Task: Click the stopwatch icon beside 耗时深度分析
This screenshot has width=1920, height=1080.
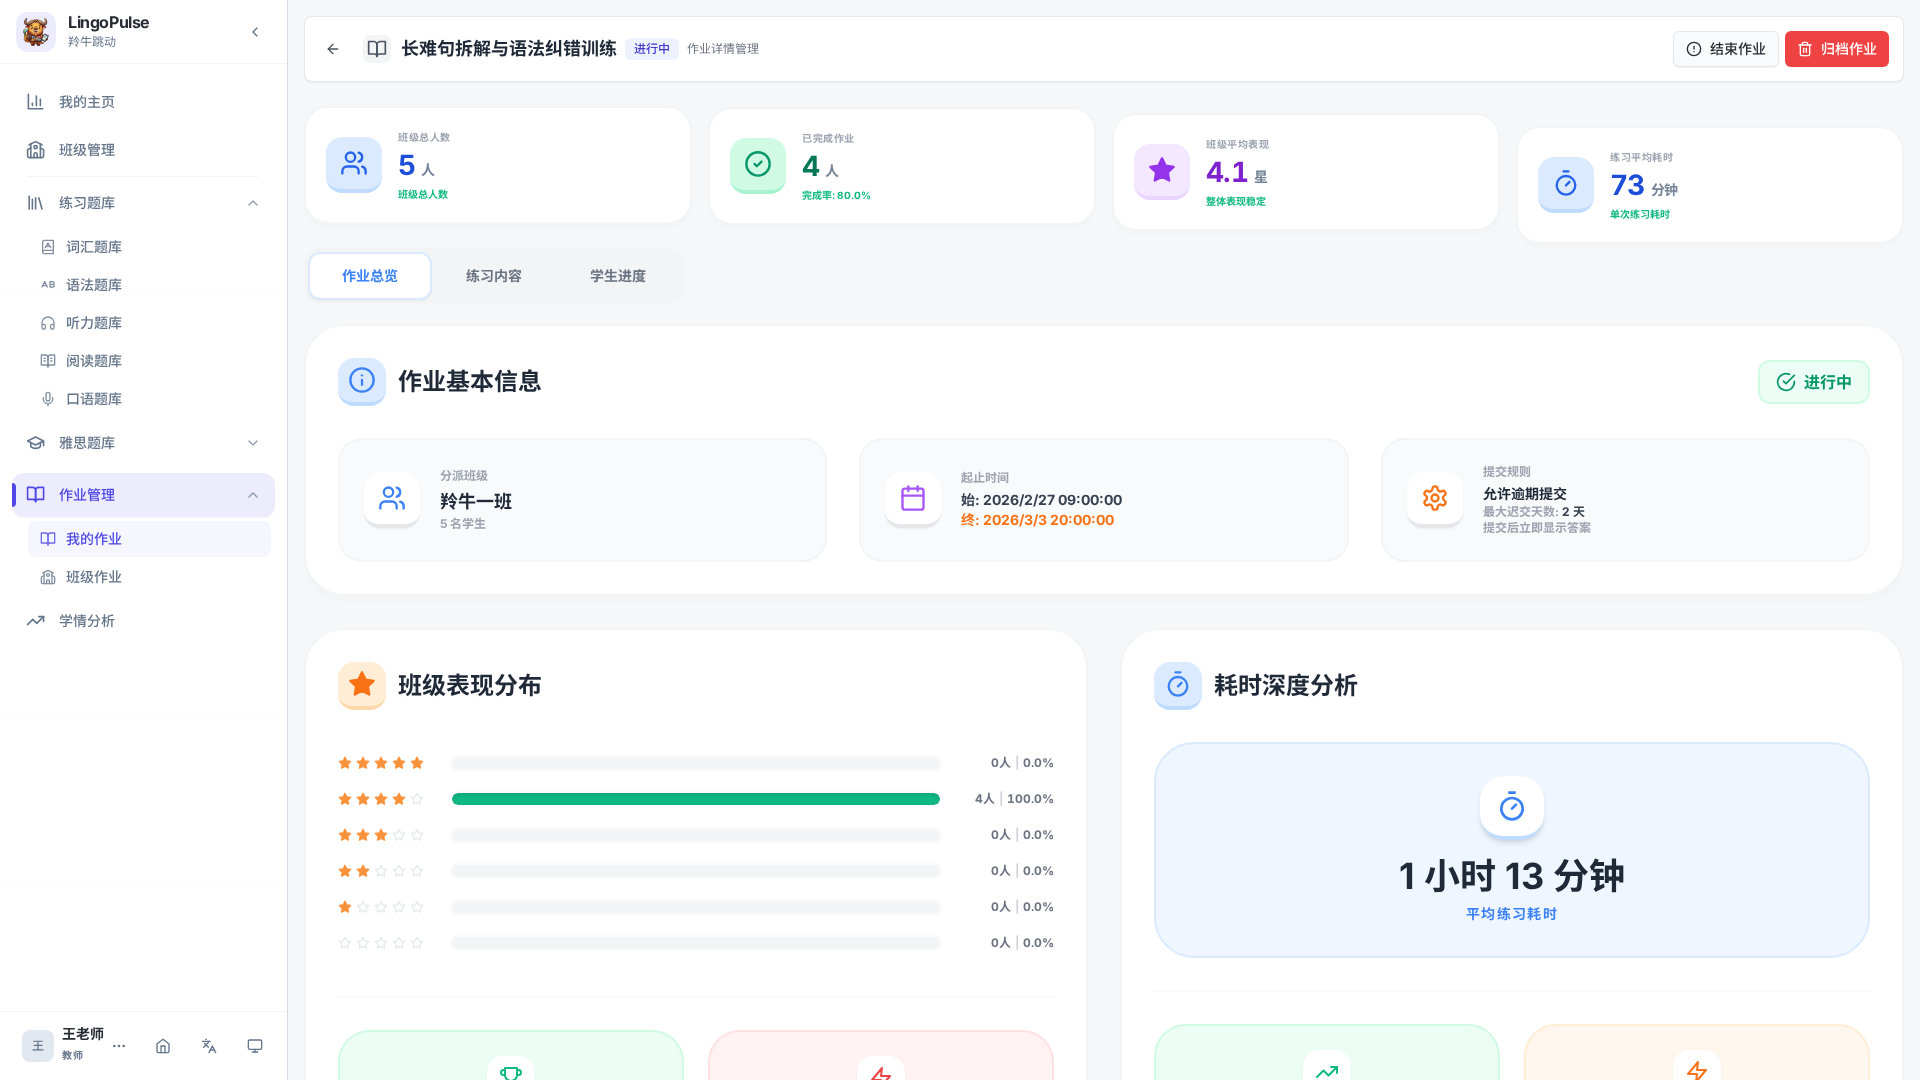Action: click(x=1178, y=685)
